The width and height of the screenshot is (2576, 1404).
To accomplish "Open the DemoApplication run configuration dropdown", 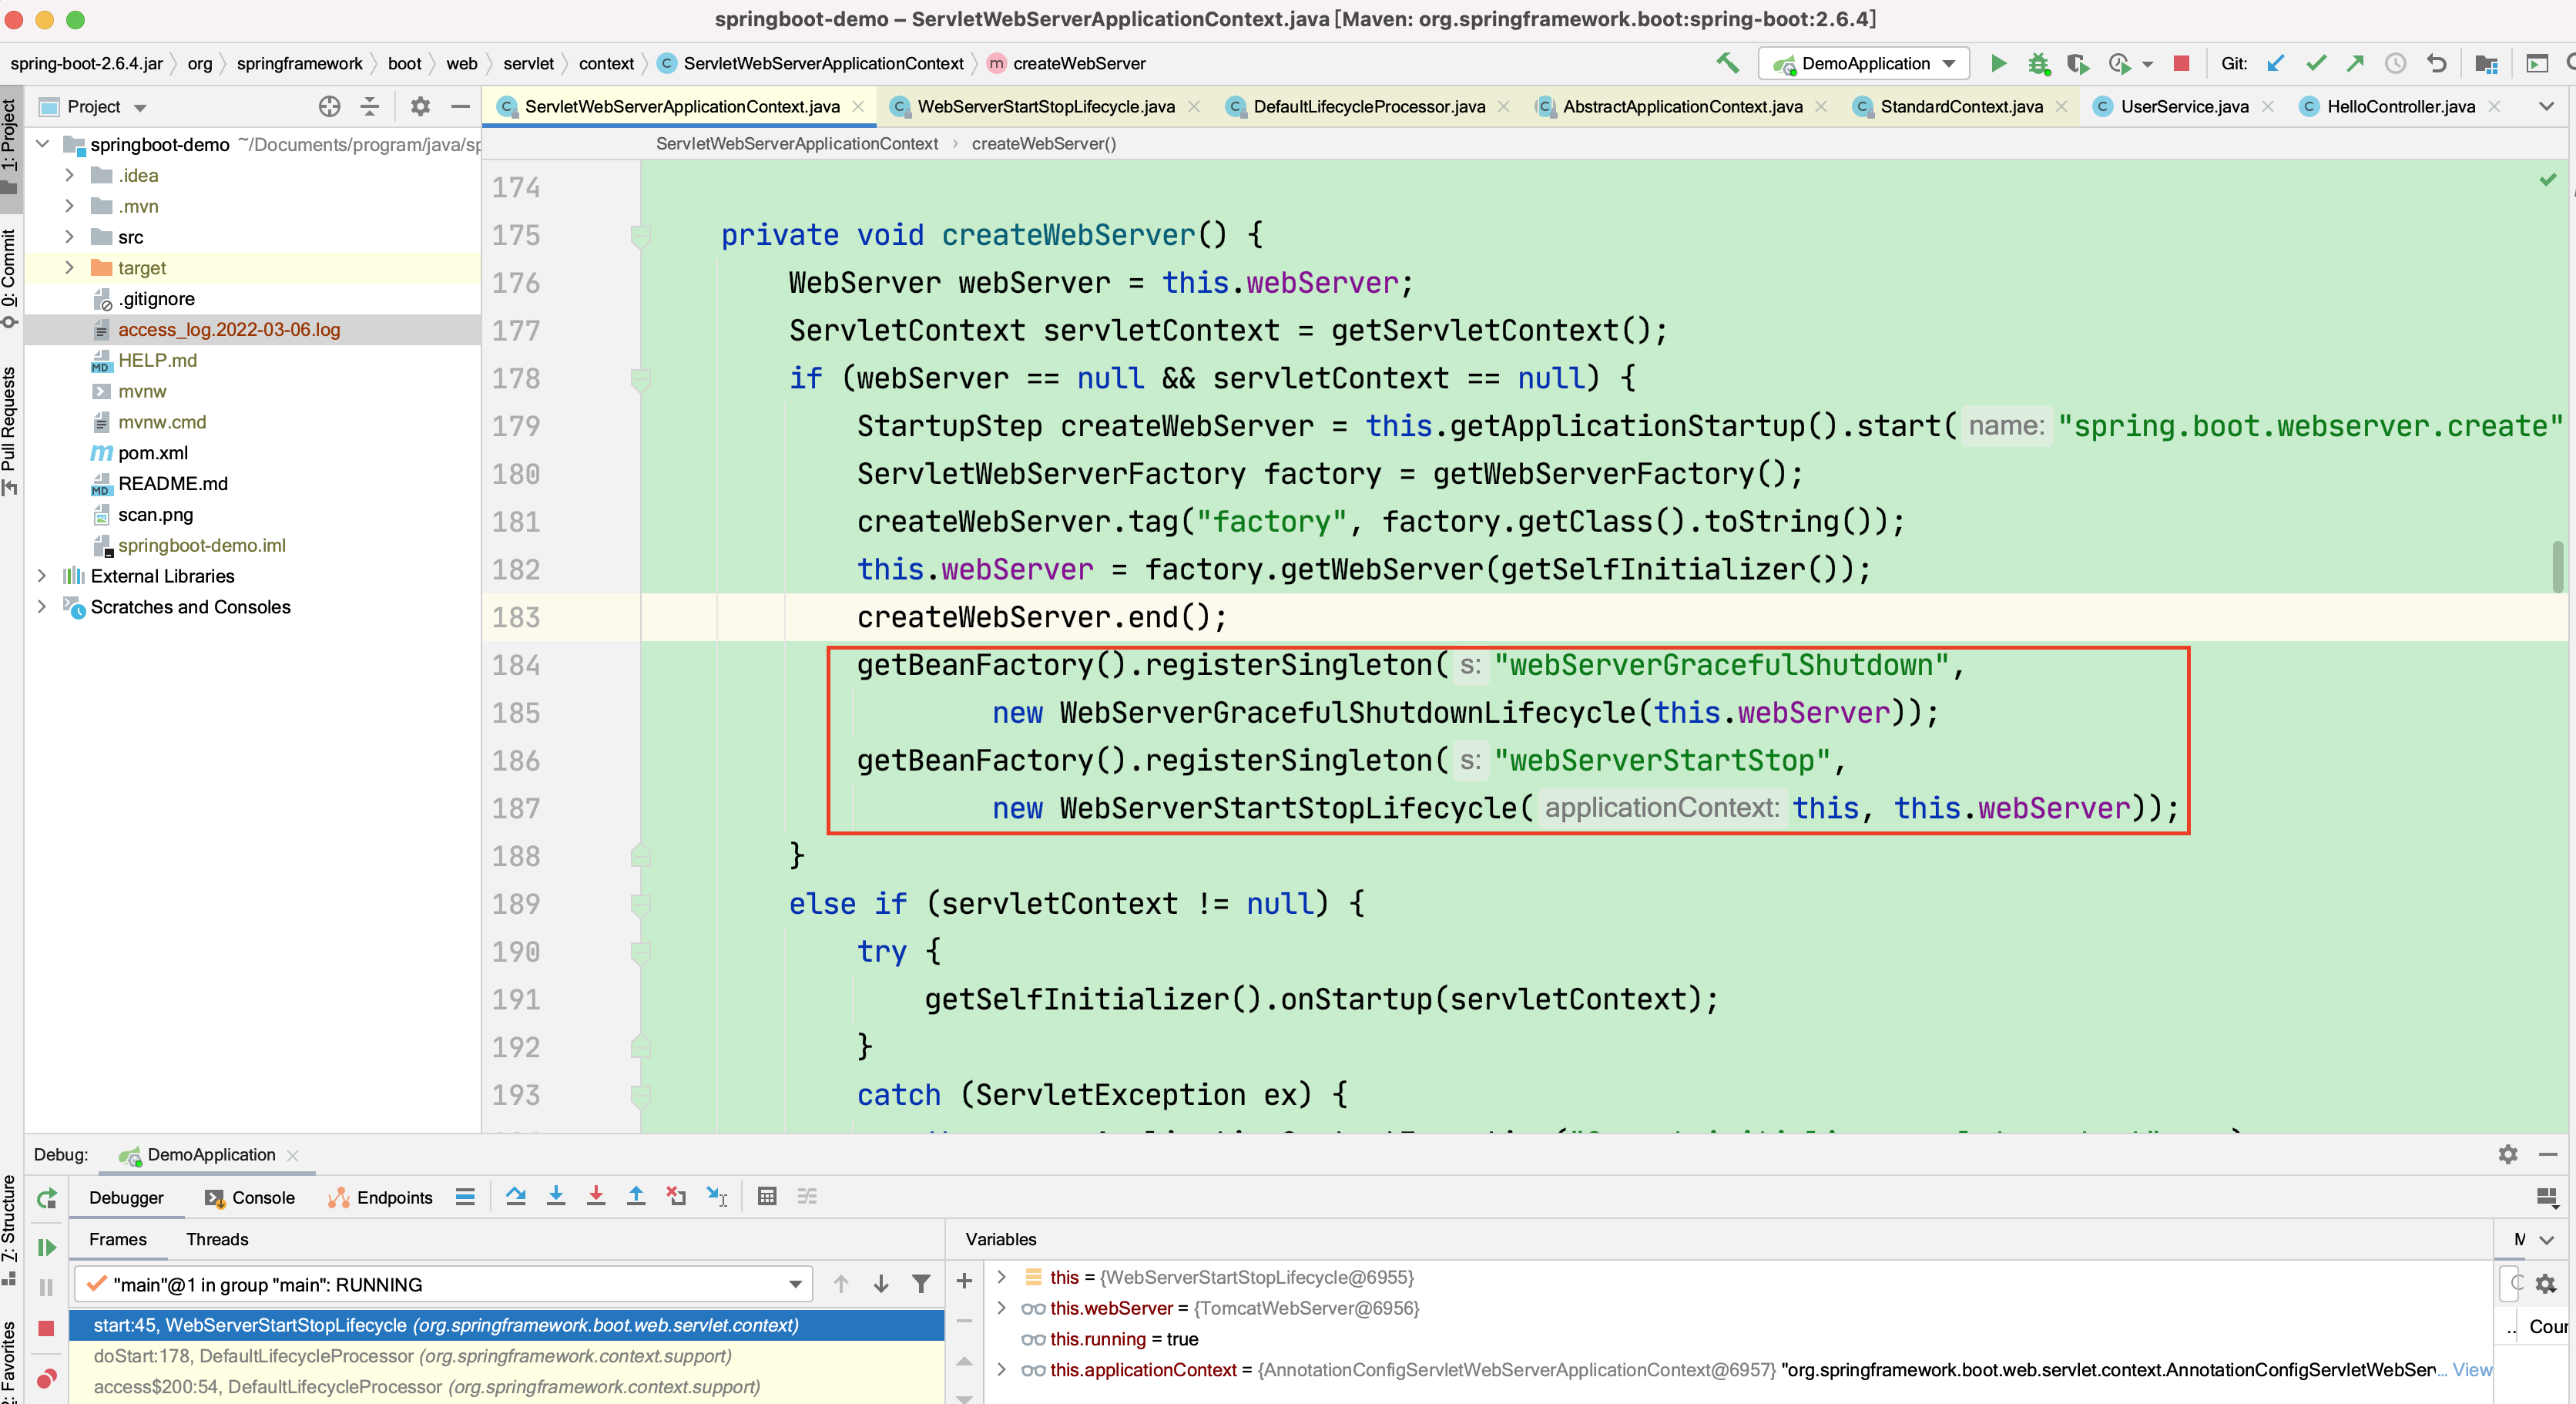I will (x=1864, y=63).
